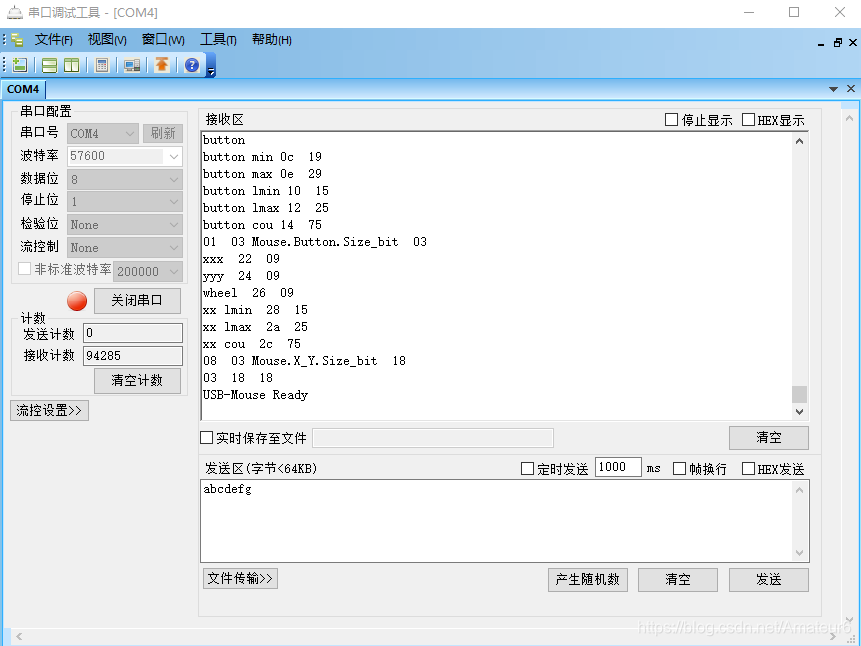The height and width of the screenshot is (646, 861).
Task: Click scroll up arrow in receive area
Action: coord(800,141)
